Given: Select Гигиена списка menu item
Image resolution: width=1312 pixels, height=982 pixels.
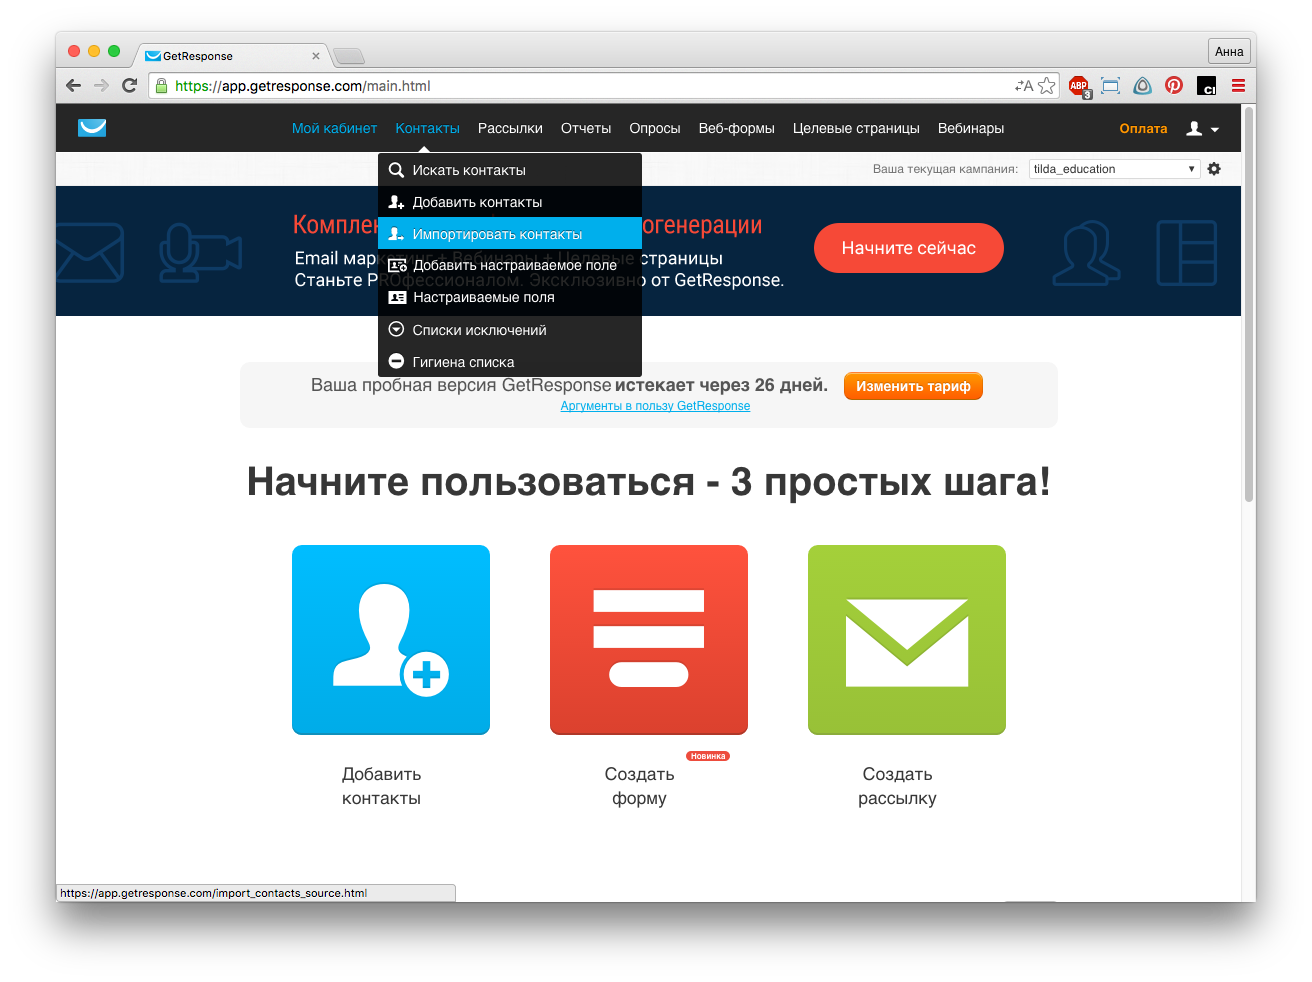Looking at the screenshot, I should (463, 362).
